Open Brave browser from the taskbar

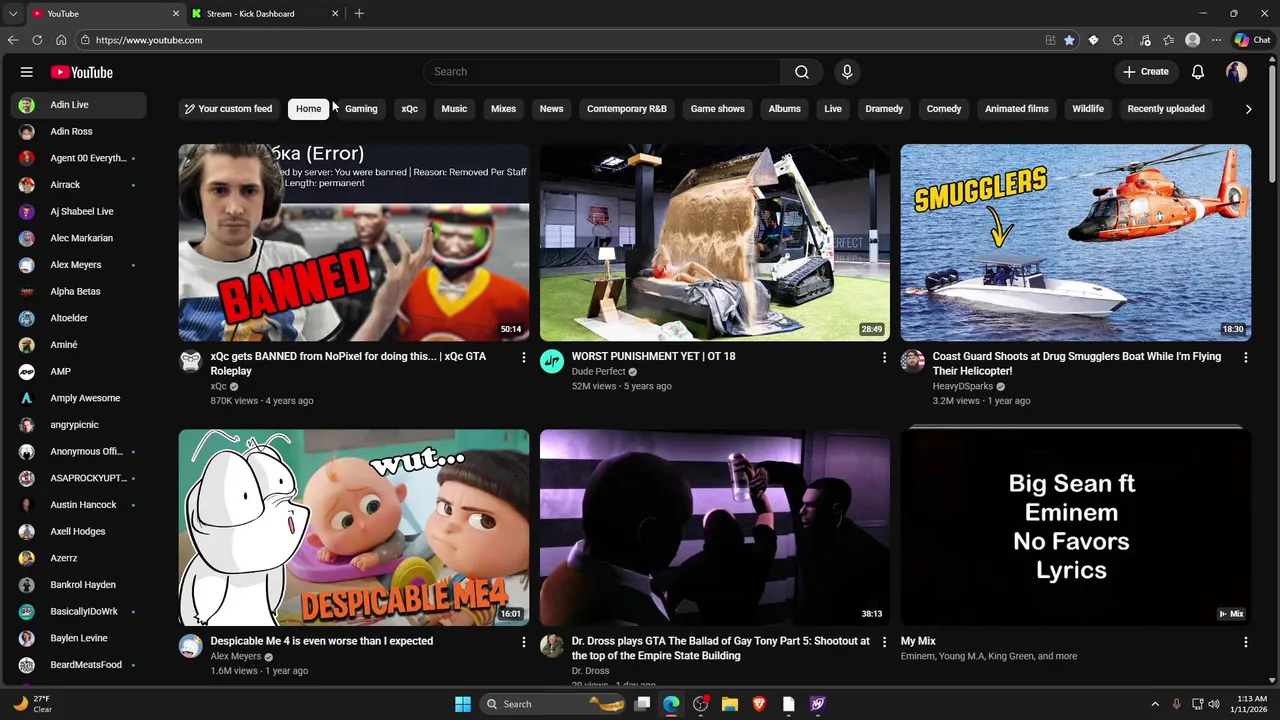(x=759, y=704)
